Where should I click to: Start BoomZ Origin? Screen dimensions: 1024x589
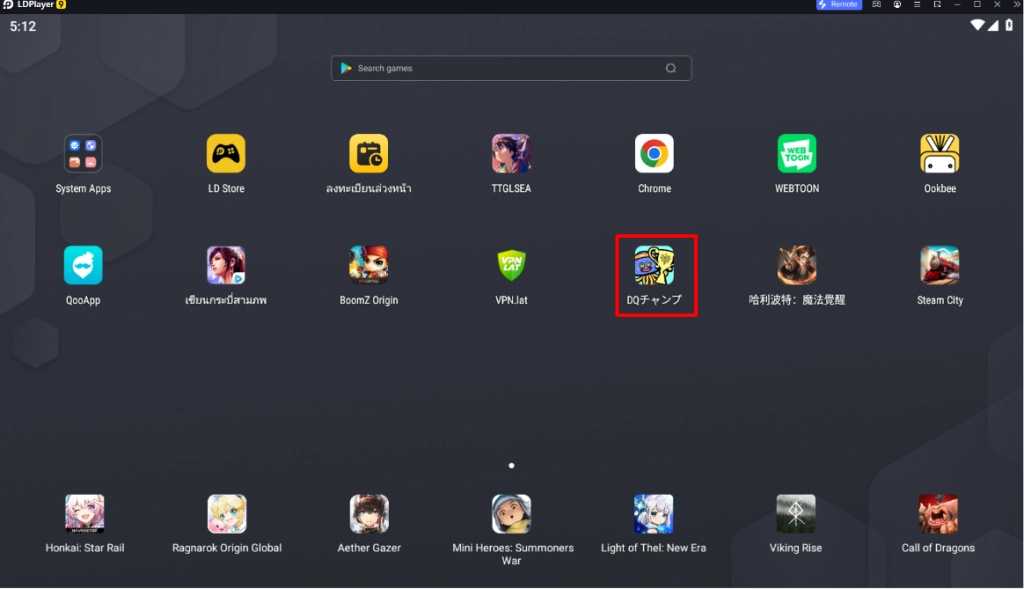[x=368, y=265]
